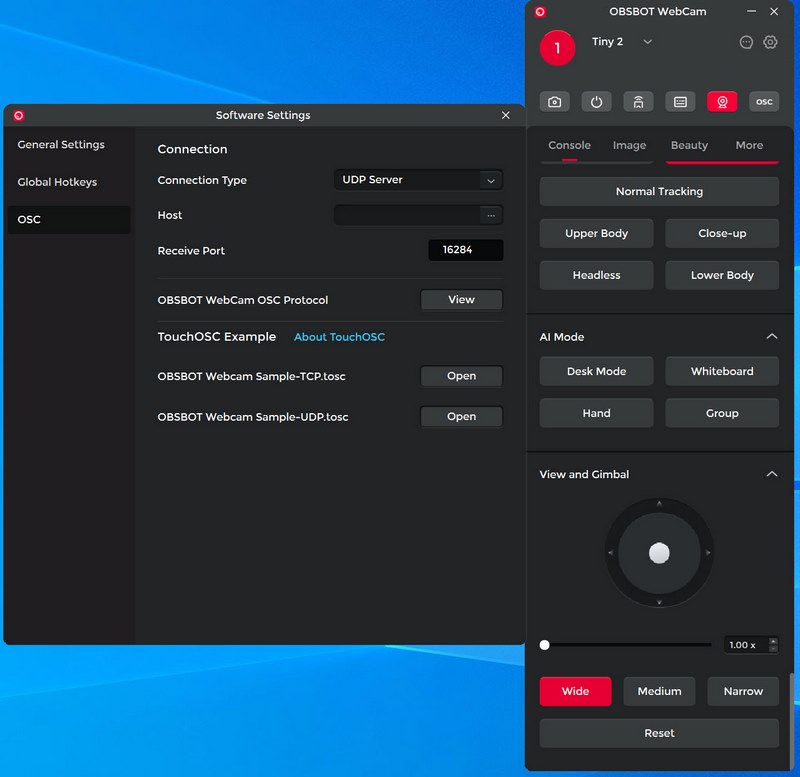Select the Medium field of view

(x=659, y=691)
